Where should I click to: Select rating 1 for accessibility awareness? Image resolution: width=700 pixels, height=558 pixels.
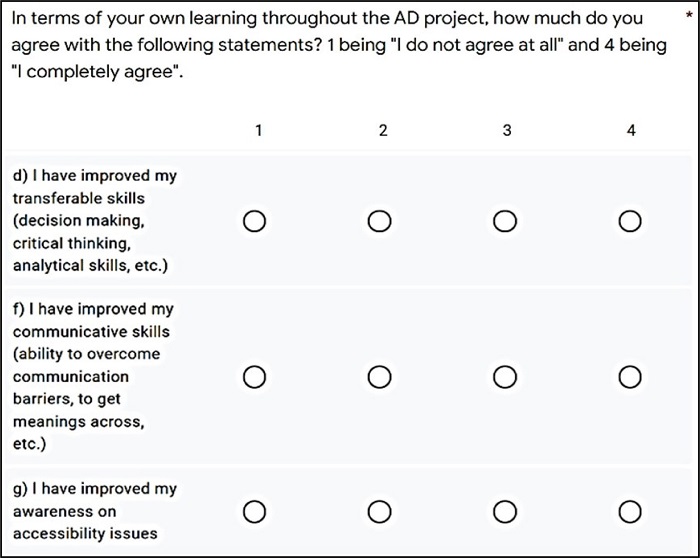[254, 512]
